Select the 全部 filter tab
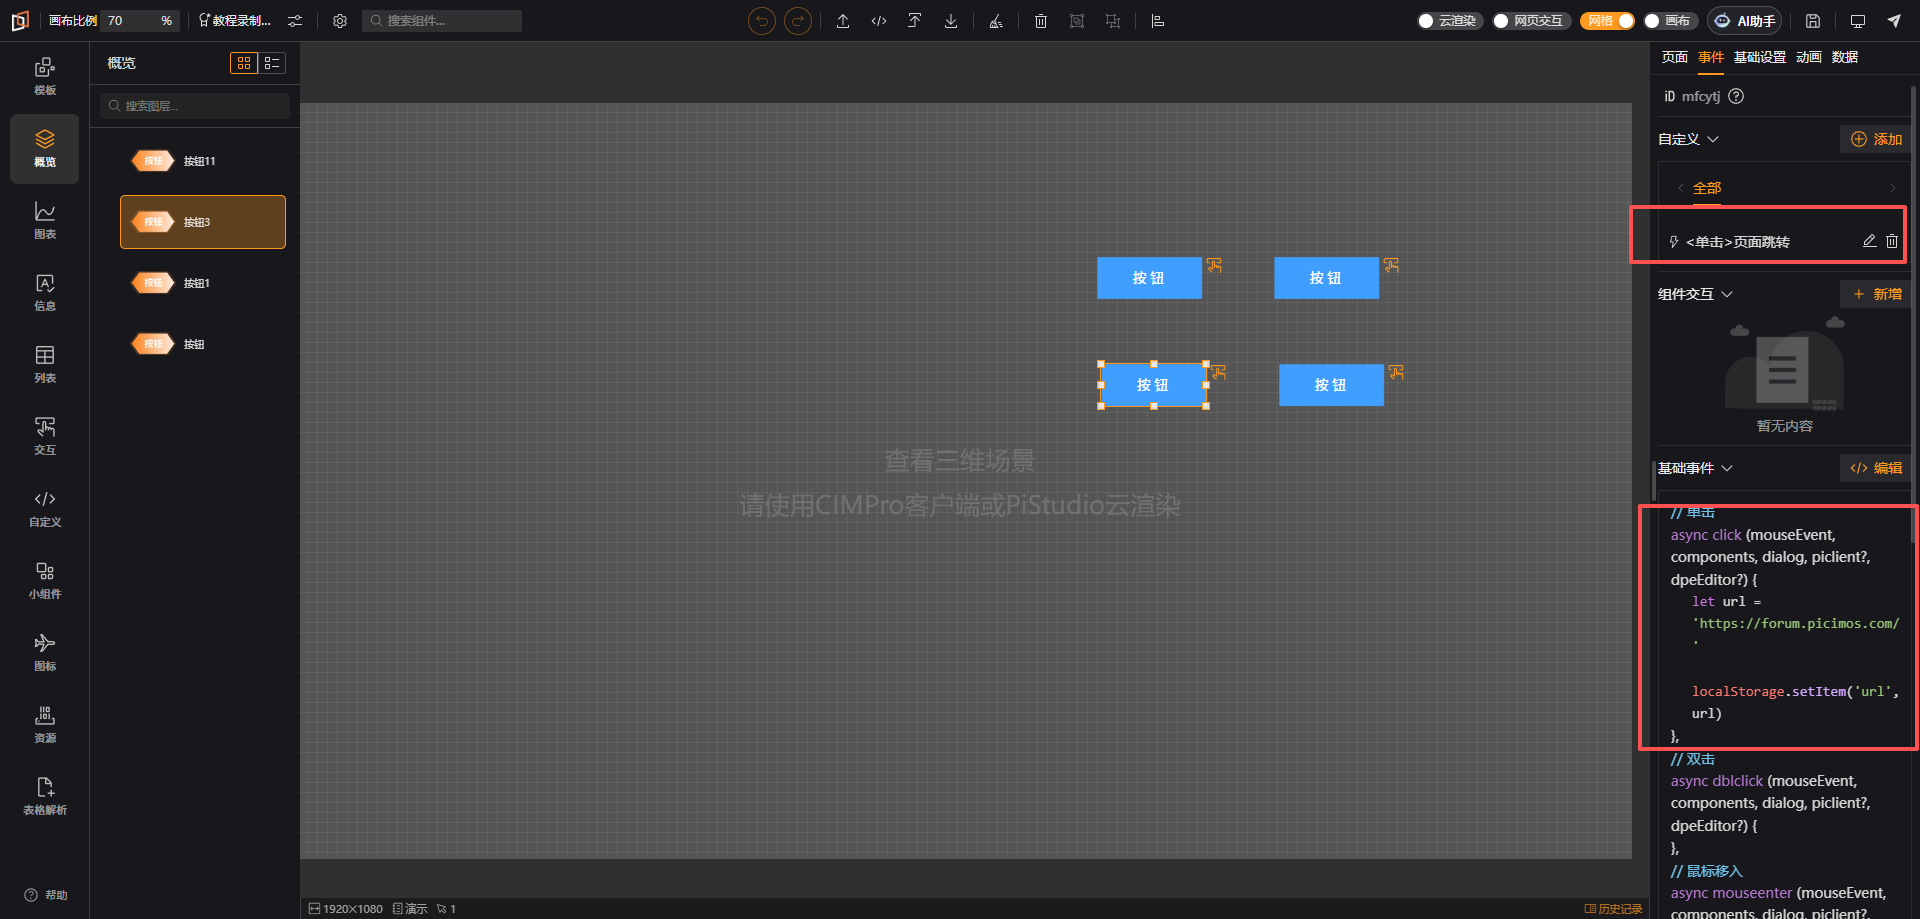The image size is (1920, 919). [1707, 188]
